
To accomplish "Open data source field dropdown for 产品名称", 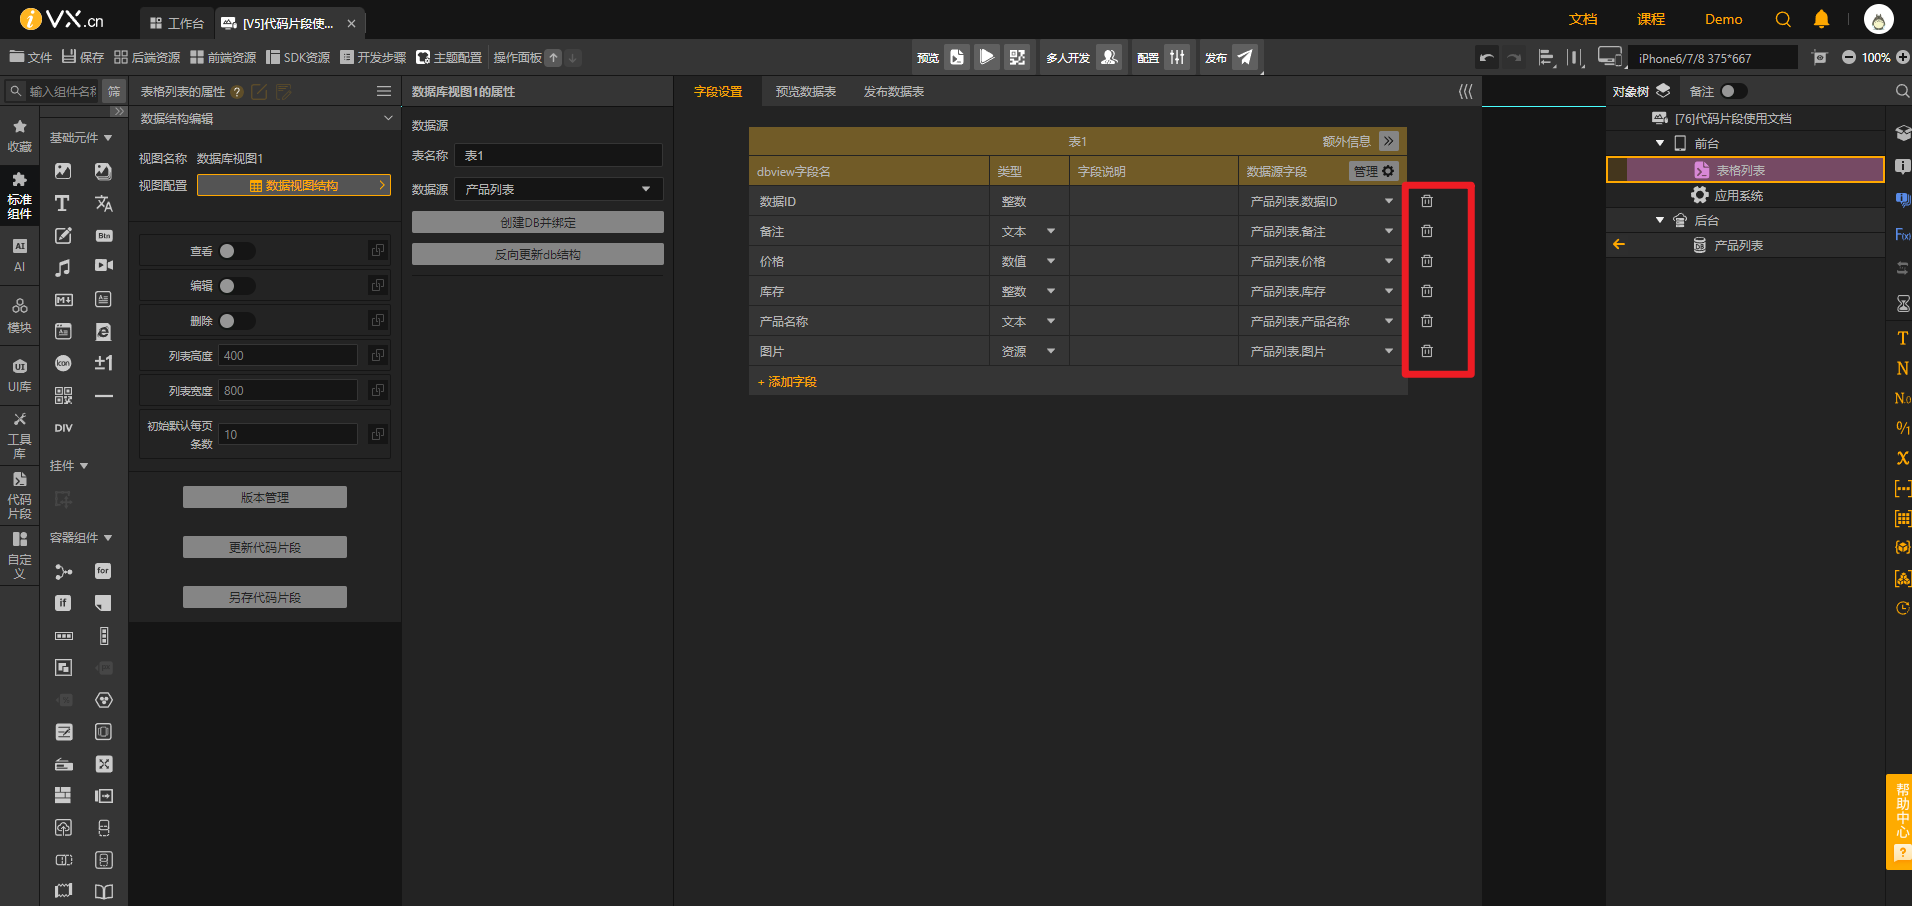I will point(1389,321).
